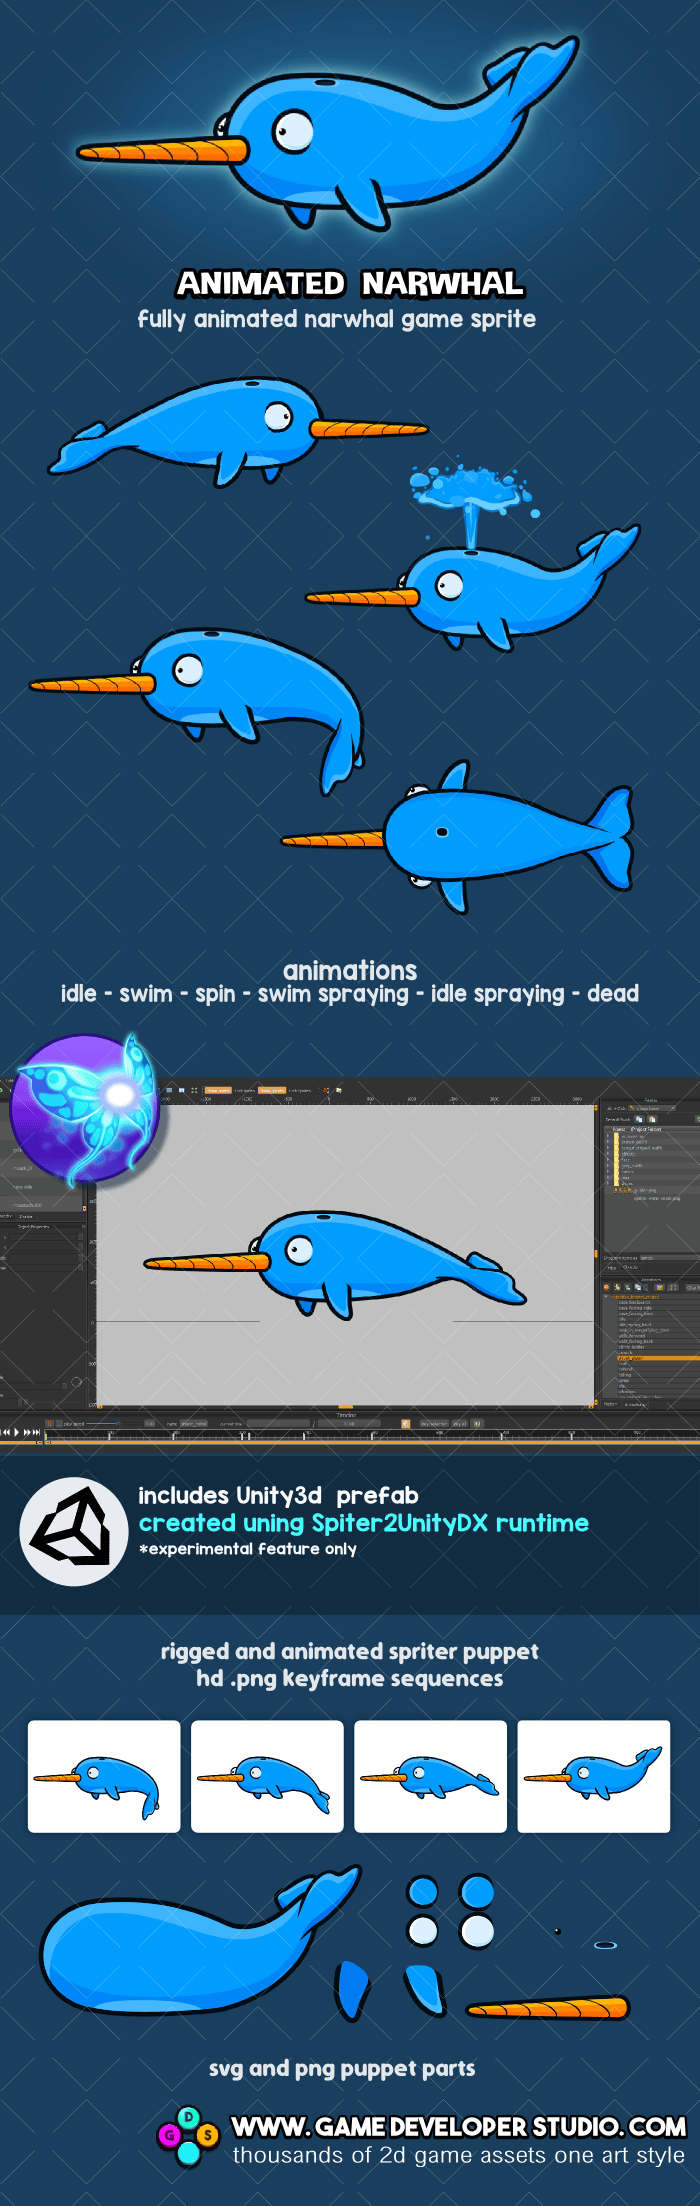Image resolution: width=700 pixels, height=2206 pixels.
Task: Select highlighted orange row in animations list
Action: point(657,1357)
